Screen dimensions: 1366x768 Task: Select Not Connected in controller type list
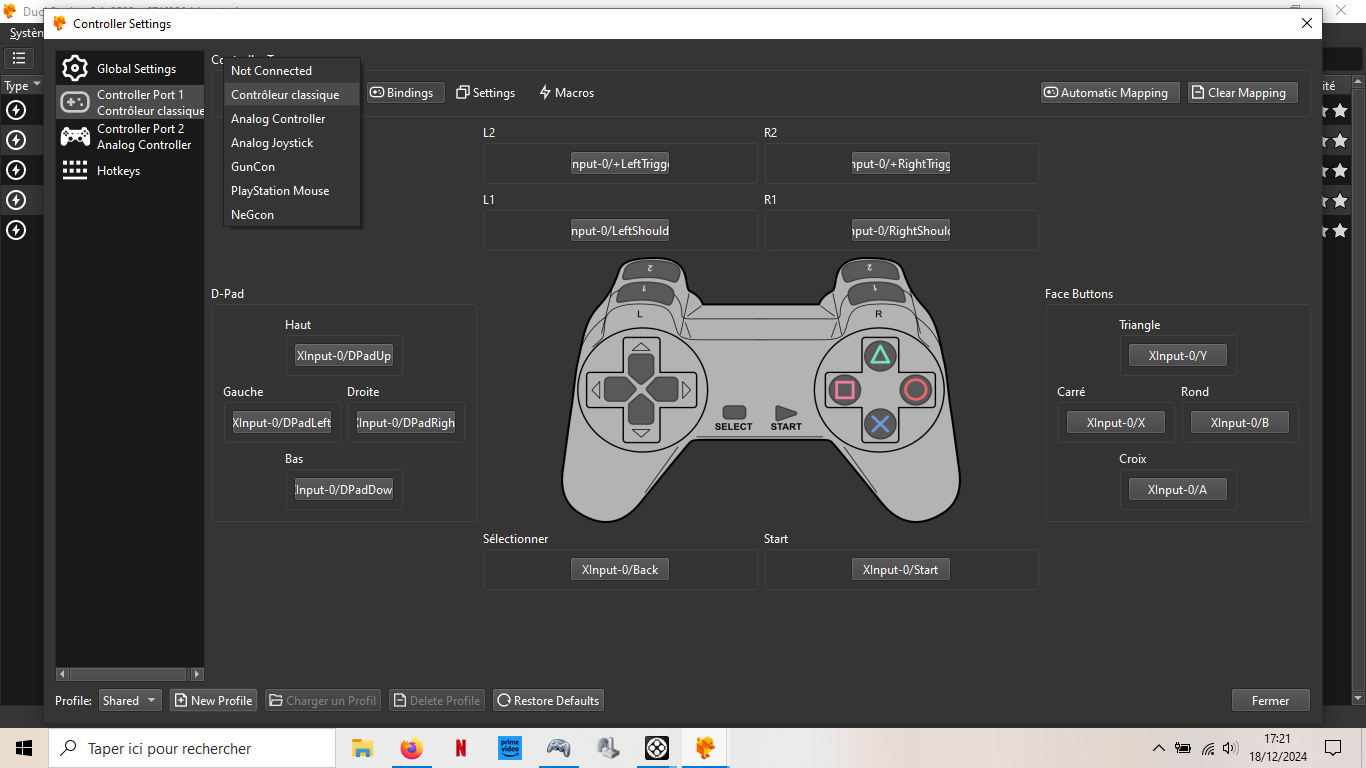(x=271, y=71)
